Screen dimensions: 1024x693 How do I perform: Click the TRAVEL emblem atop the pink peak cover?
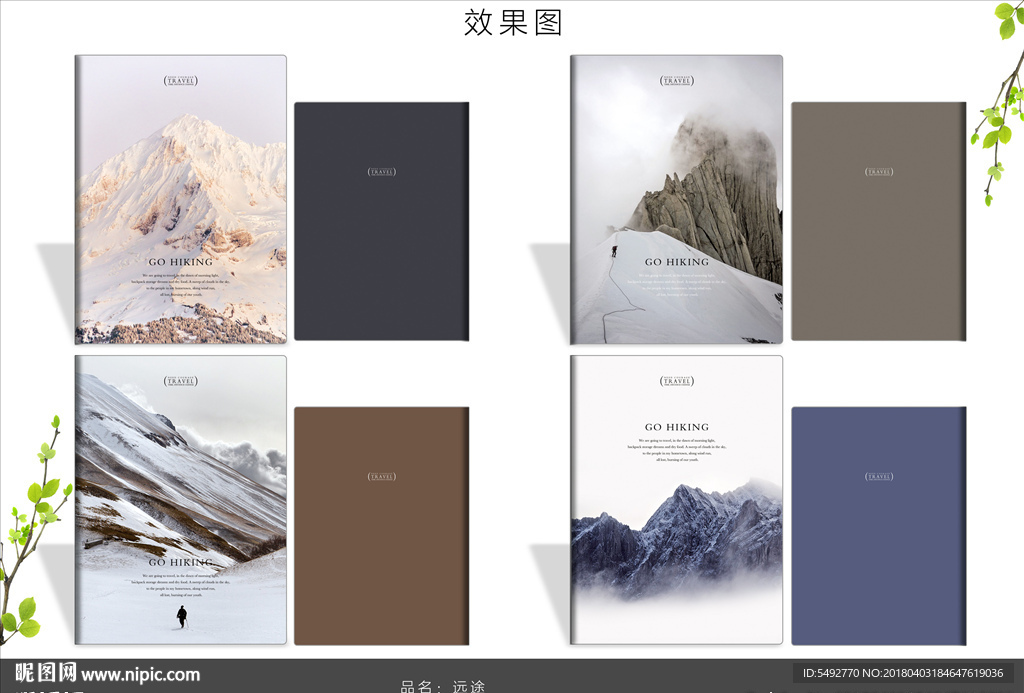pyautogui.click(x=181, y=81)
